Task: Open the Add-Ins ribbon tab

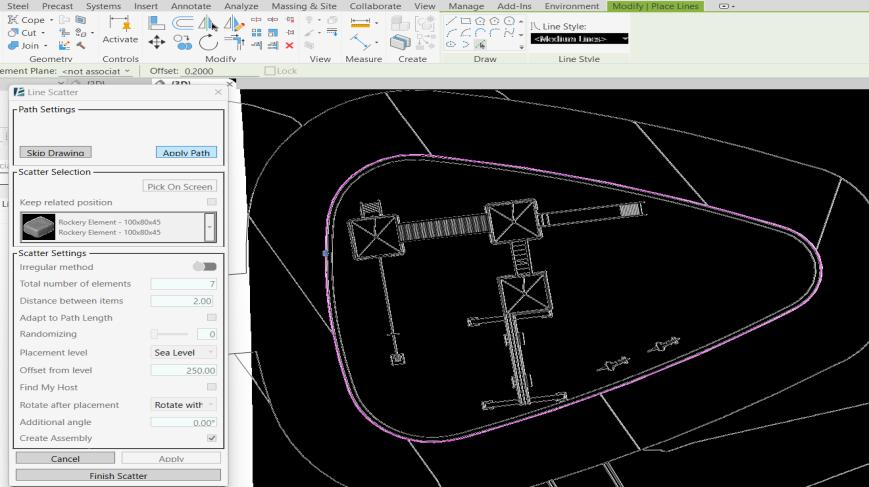Action: pos(514,6)
